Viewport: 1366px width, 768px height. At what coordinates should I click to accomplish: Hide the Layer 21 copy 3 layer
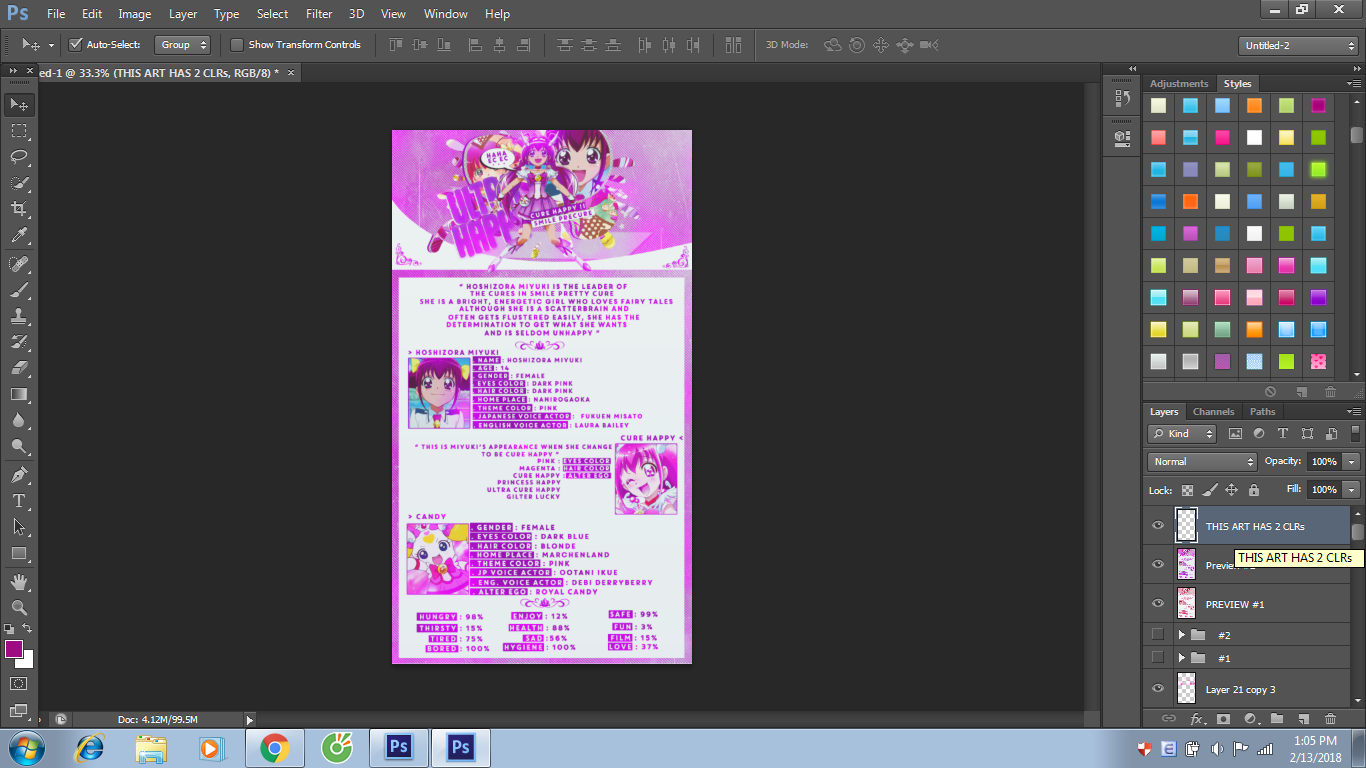tap(1158, 689)
